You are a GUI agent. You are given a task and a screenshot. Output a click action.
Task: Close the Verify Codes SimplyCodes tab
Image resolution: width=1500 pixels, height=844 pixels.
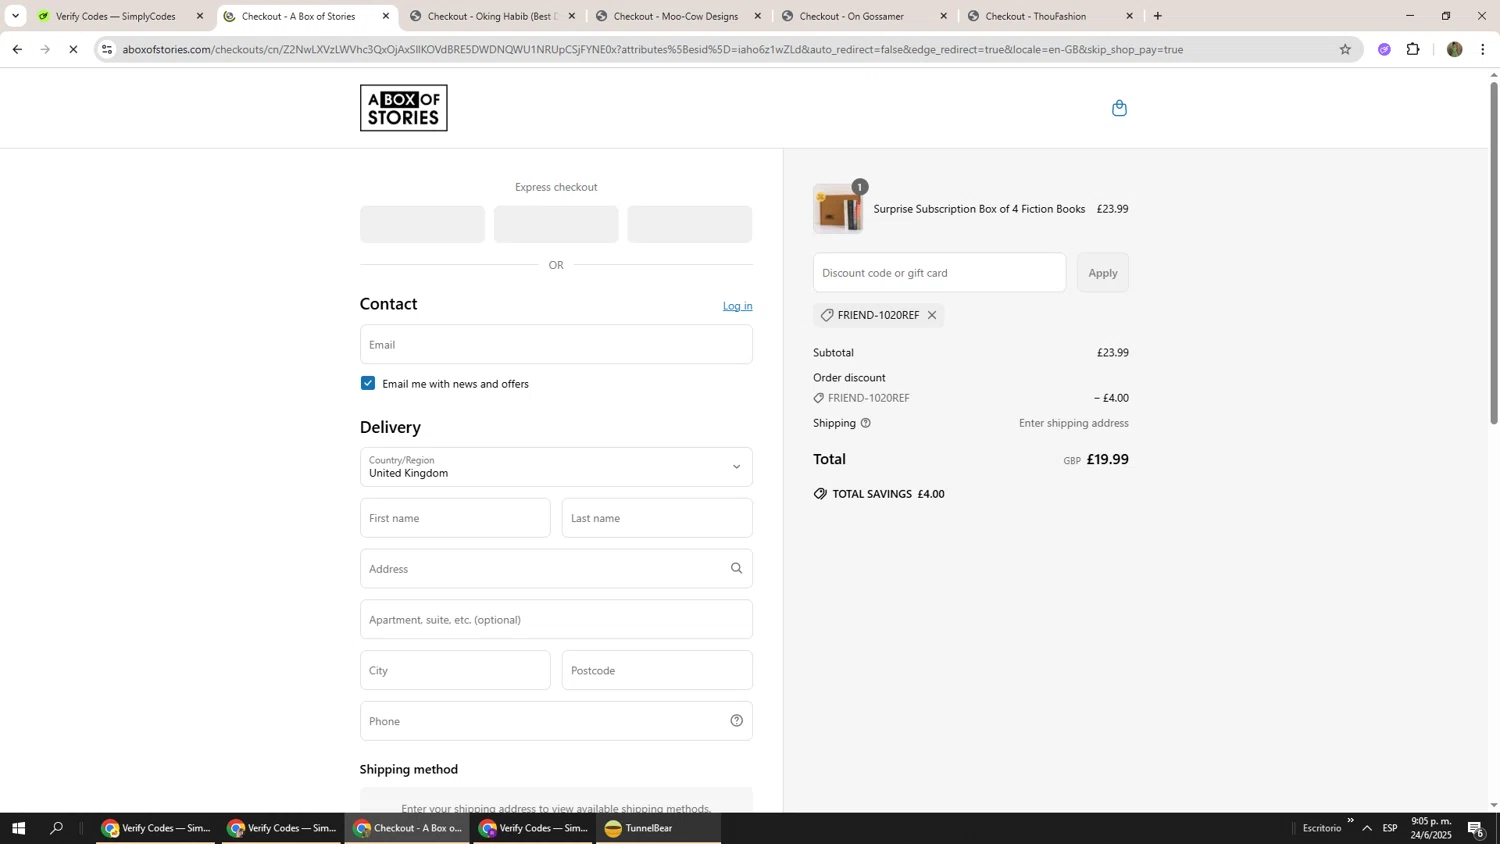pos(200,16)
